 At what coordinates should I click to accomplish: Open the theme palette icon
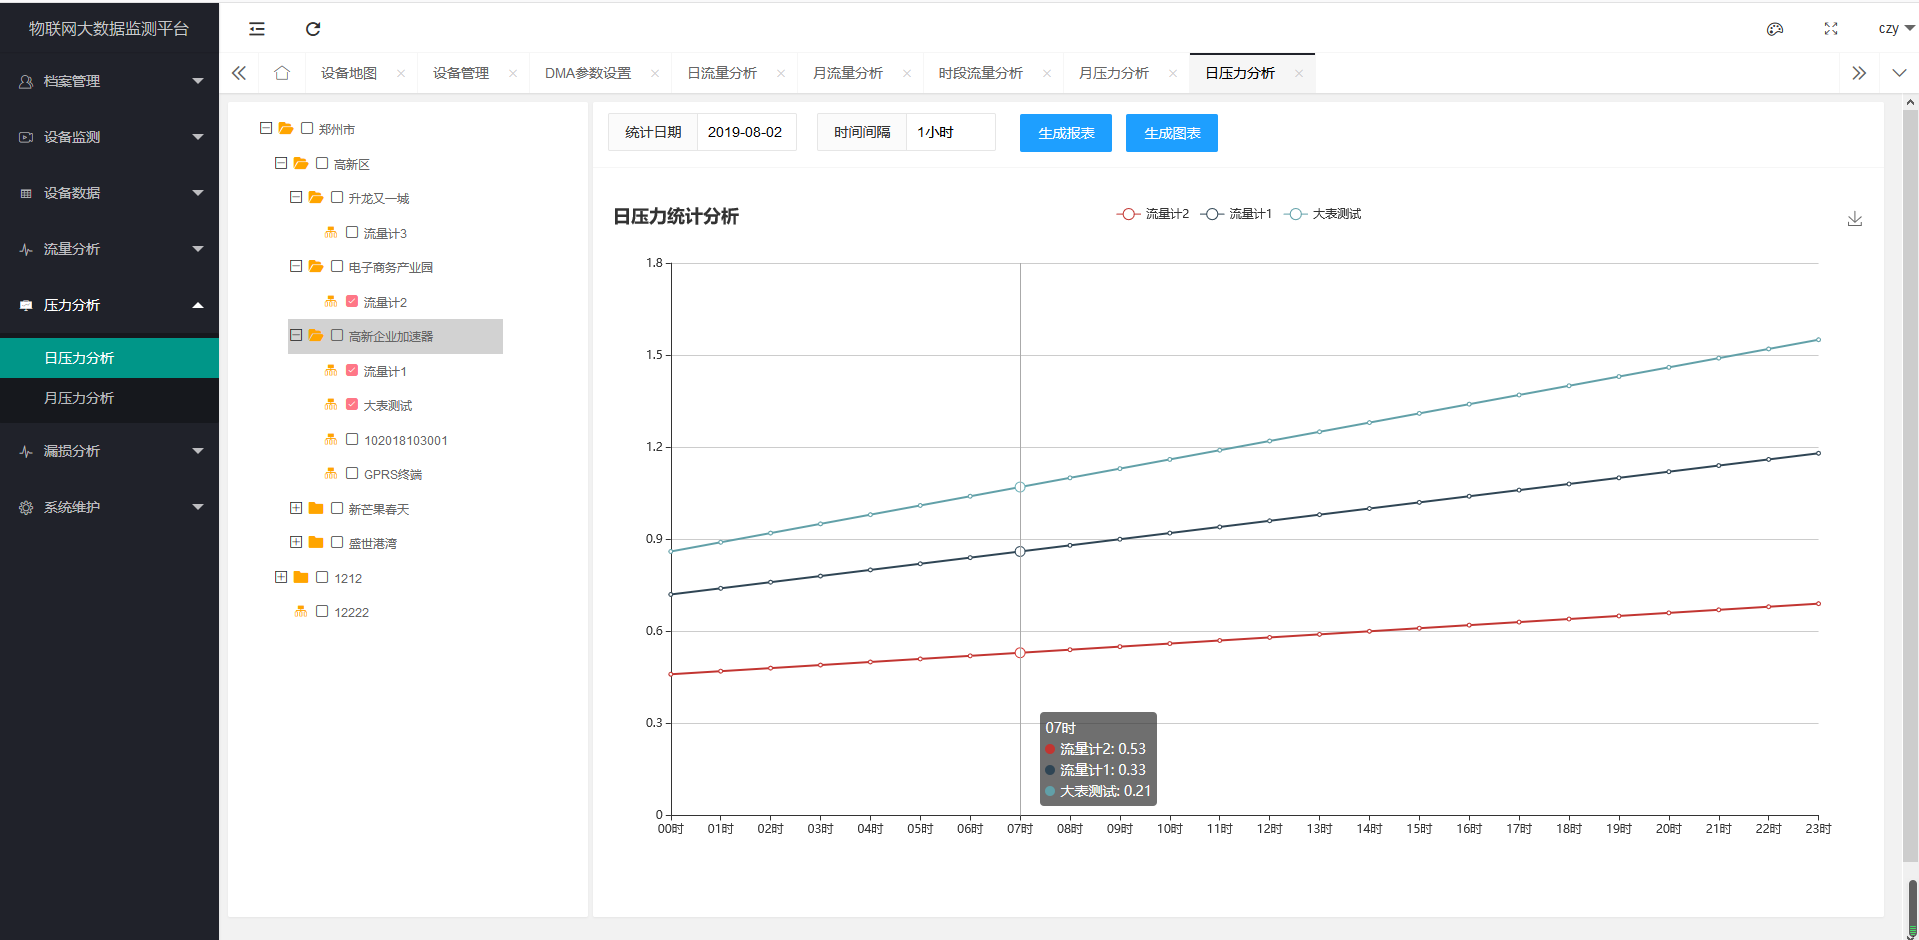(x=1775, y=29)
